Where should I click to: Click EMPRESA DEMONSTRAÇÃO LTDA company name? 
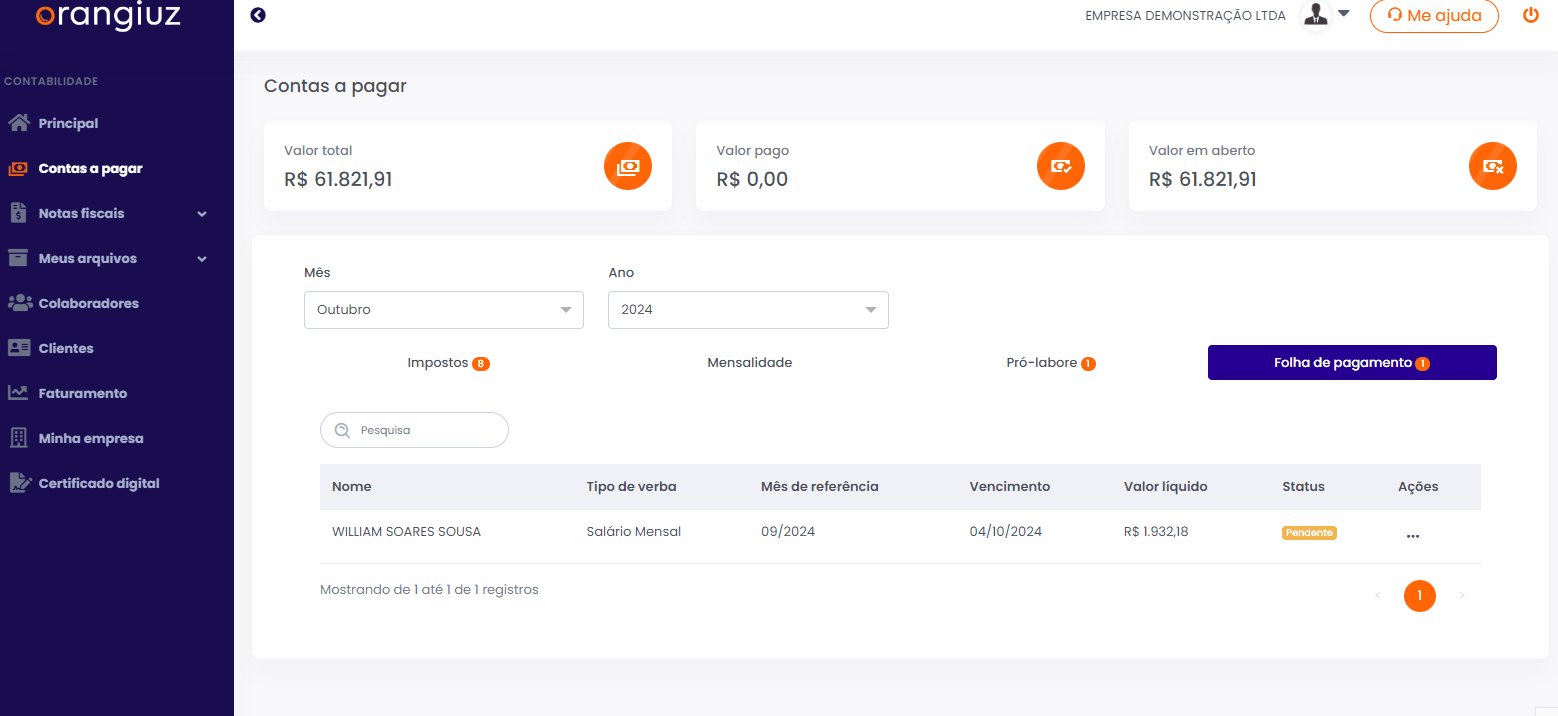click(1185, 16)
